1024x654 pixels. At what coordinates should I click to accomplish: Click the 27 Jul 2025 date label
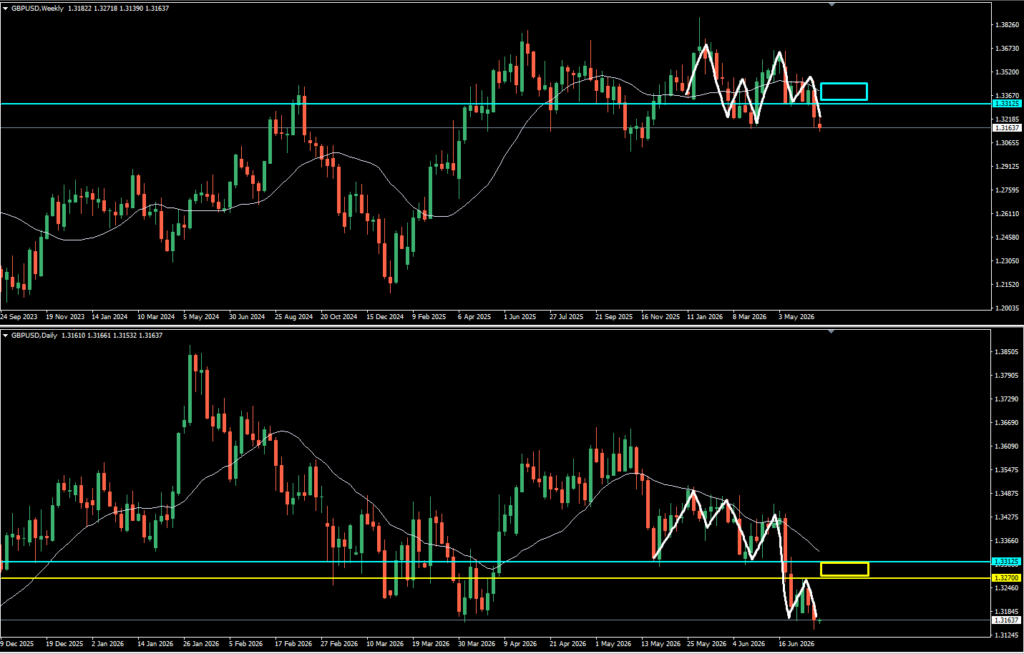(566, 316)
